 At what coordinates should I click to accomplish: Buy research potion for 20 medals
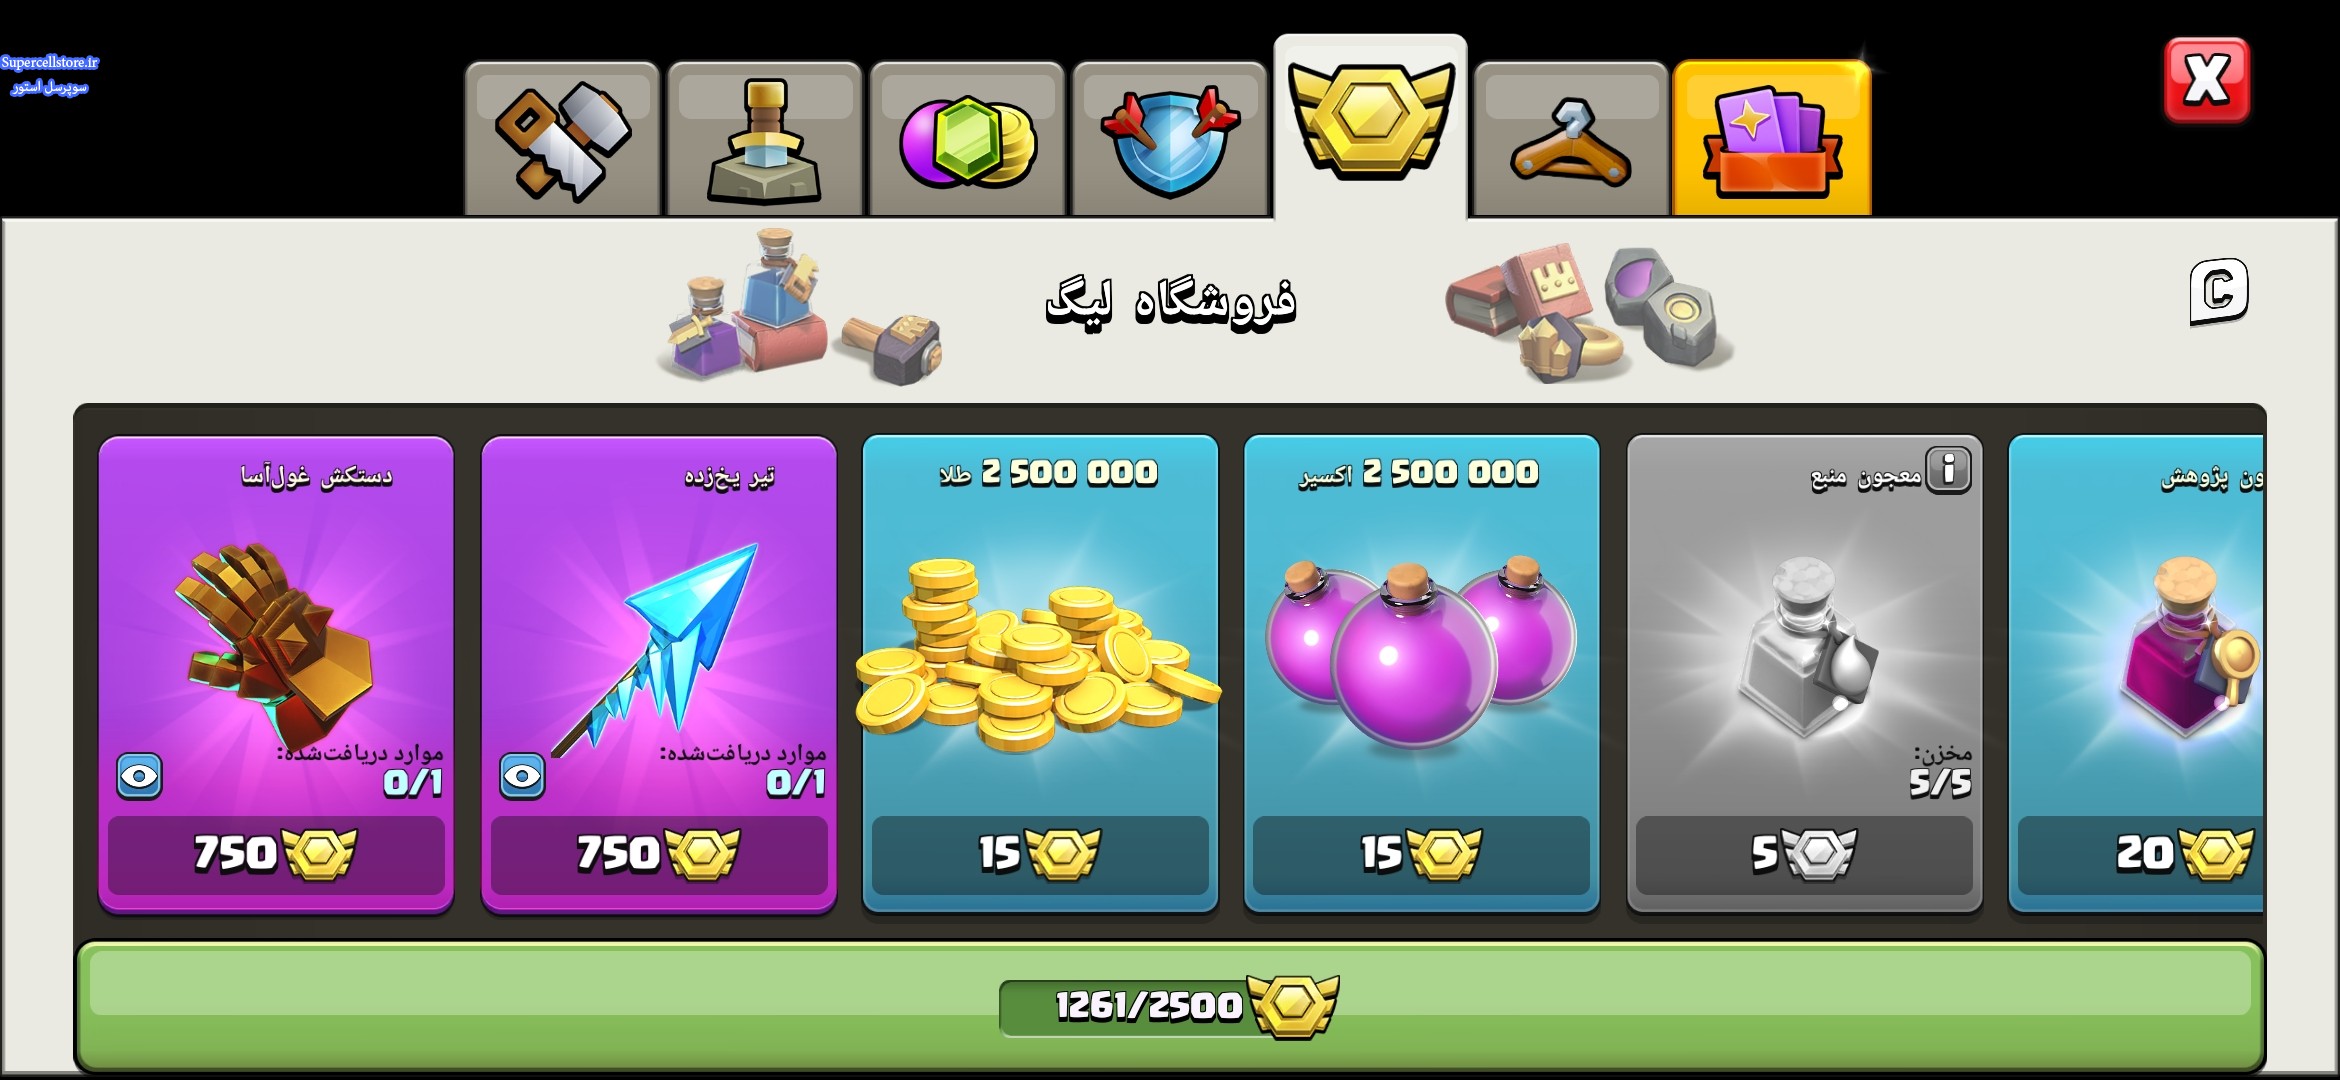[2140, 855]
